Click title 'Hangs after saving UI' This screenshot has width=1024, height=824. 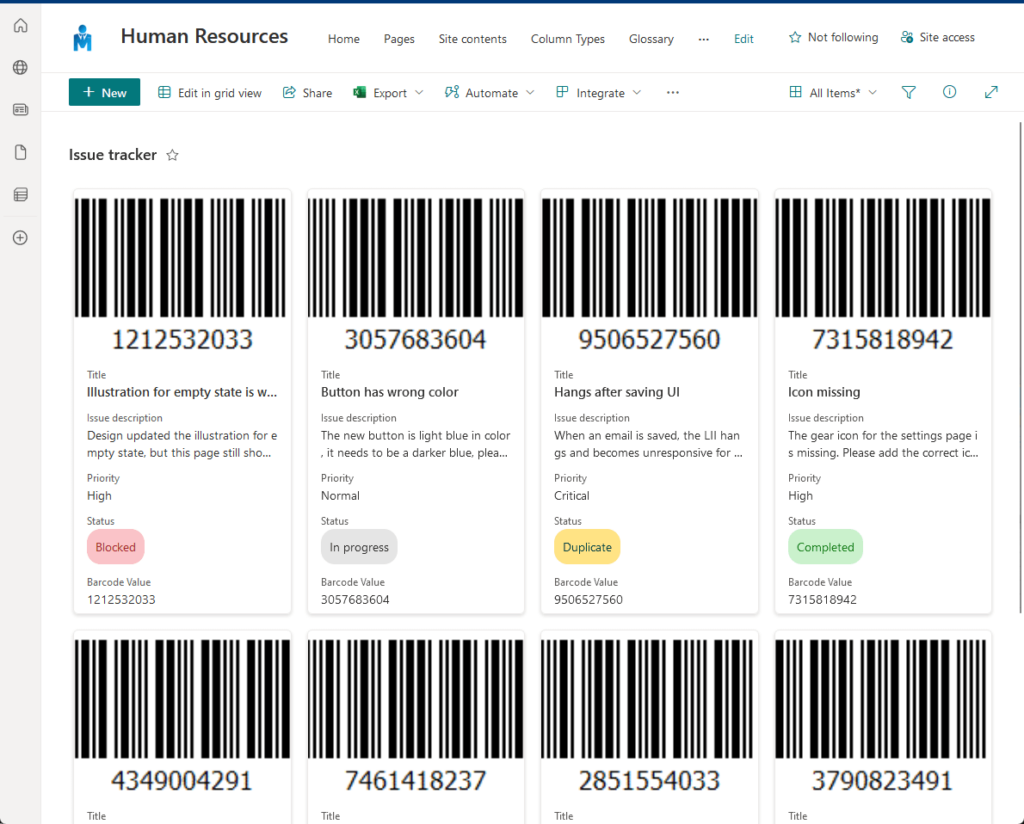point(616,392)
